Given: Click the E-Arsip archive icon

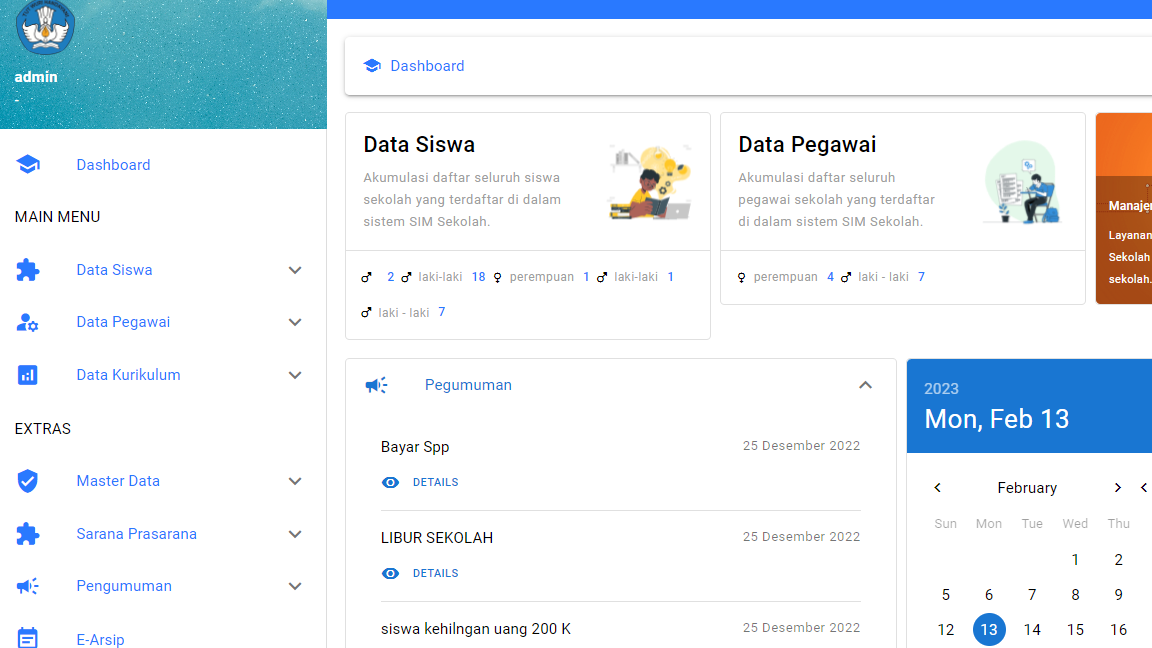Looking at the screenshot, I should (x=27, y=636).
